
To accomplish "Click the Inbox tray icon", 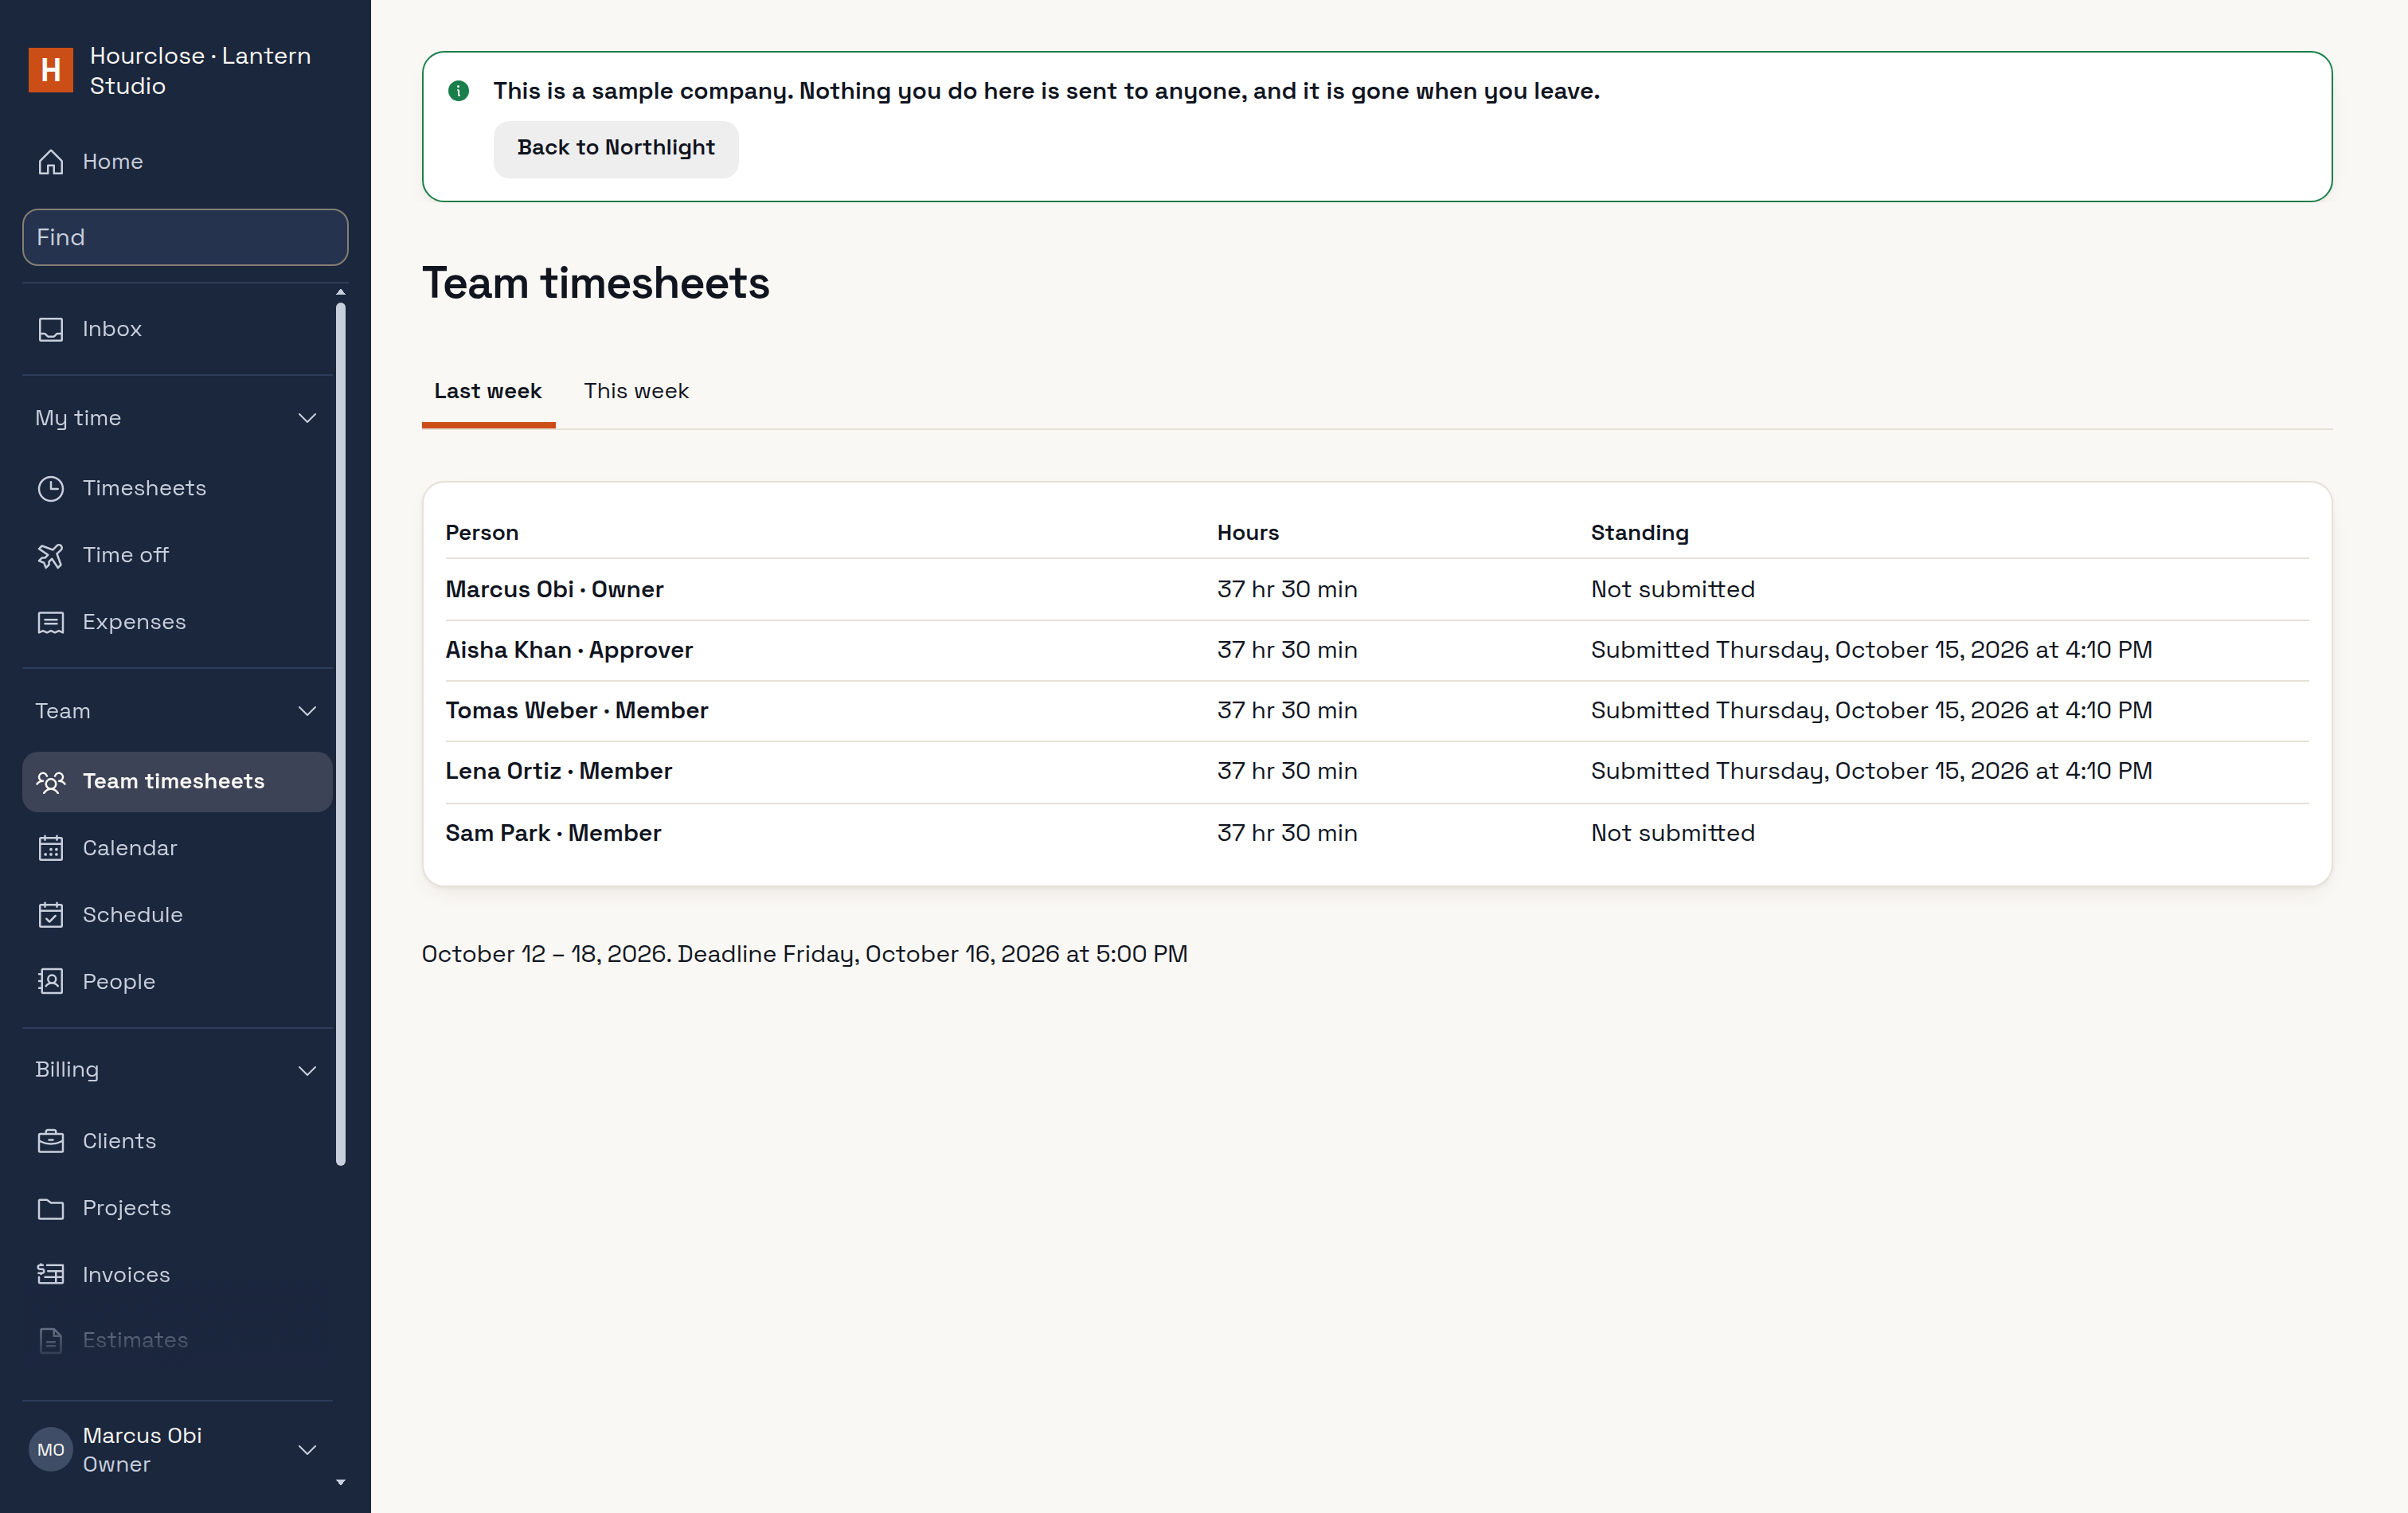I will (50, 329).
